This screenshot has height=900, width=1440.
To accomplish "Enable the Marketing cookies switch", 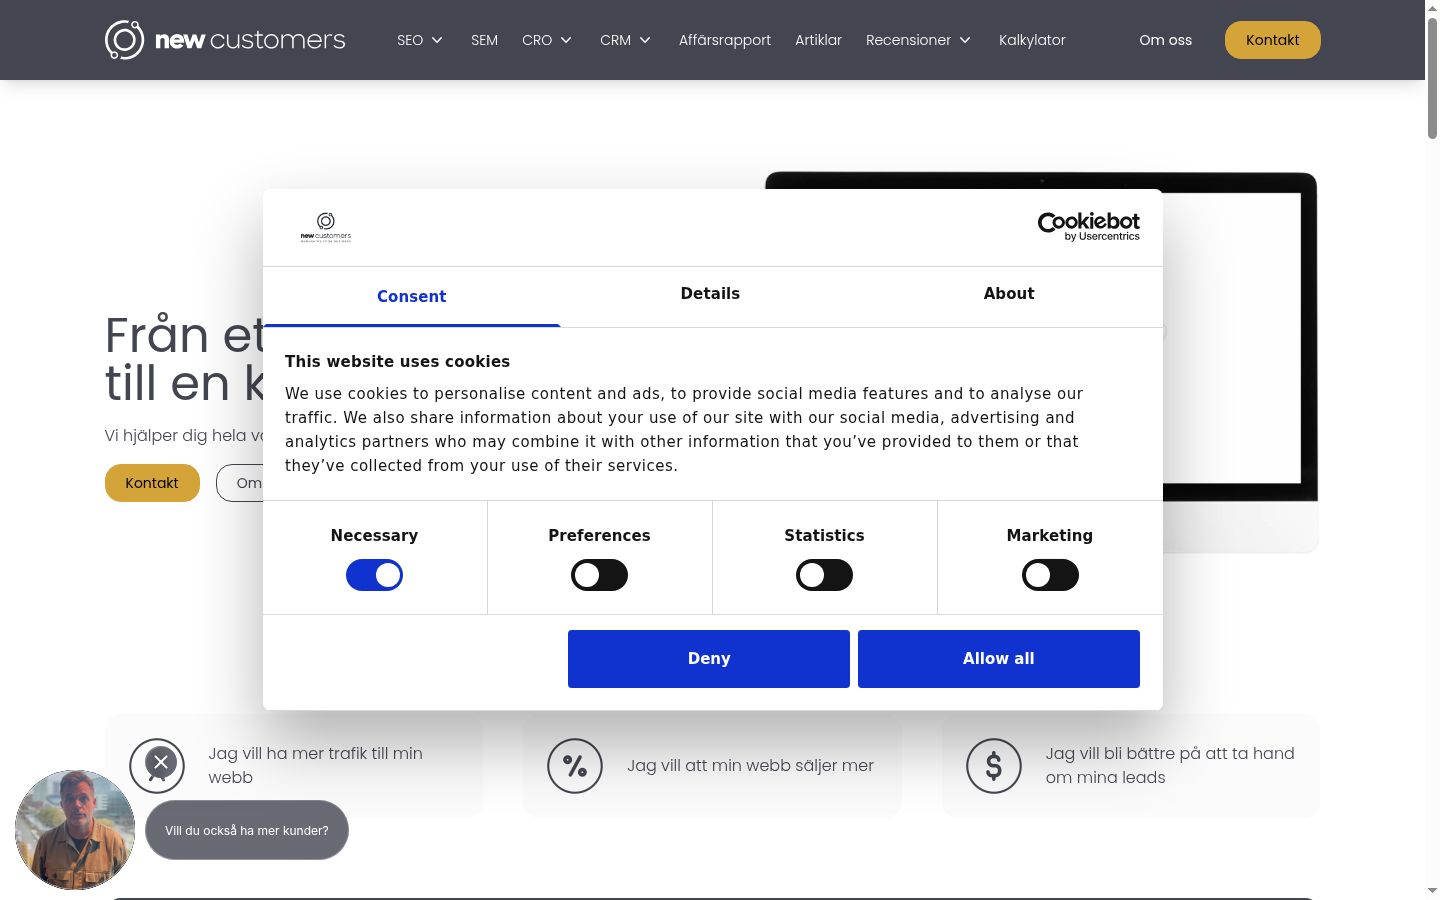I will coord(1050,575).
